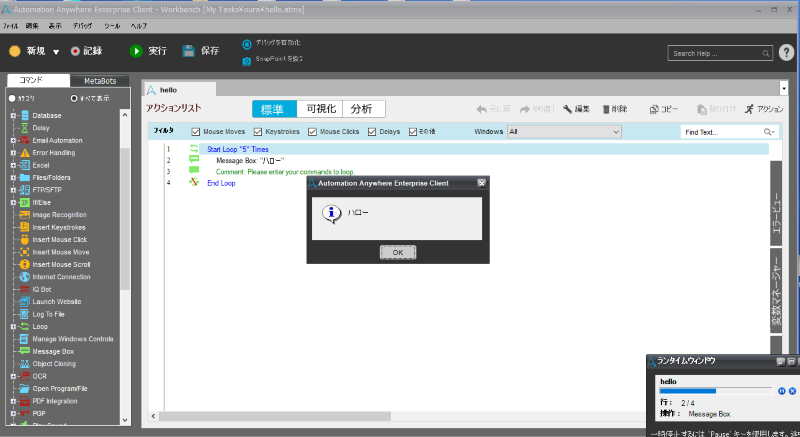Click the Message Box command icon

pyautogui.click(x=24, y=351)
